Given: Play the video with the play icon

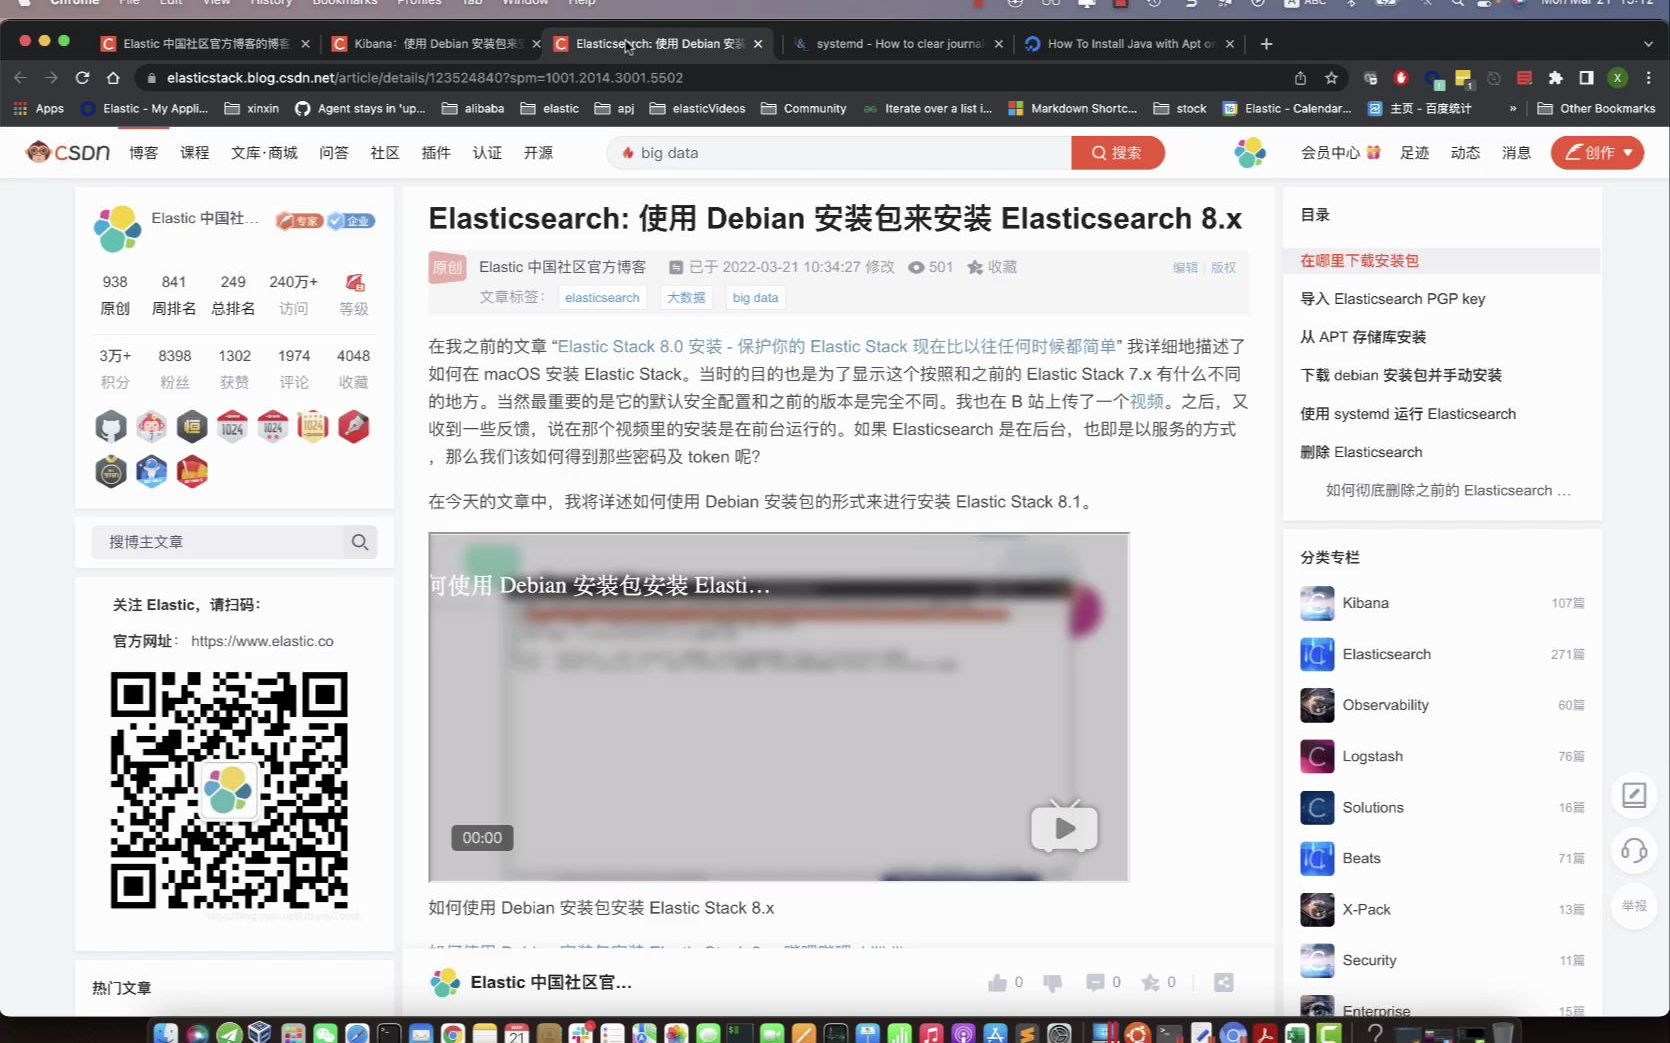Looking at the screenshot, I should pos(1064,828).
